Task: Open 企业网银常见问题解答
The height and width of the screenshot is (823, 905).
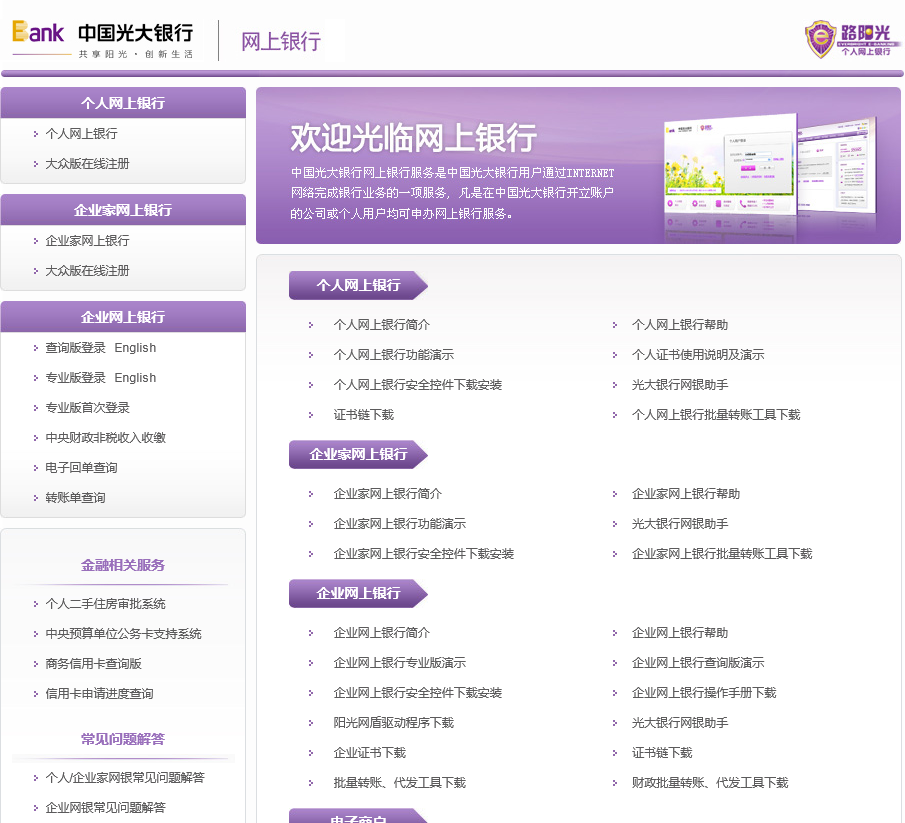Action: pyautogui.click(x=106, y=808)
